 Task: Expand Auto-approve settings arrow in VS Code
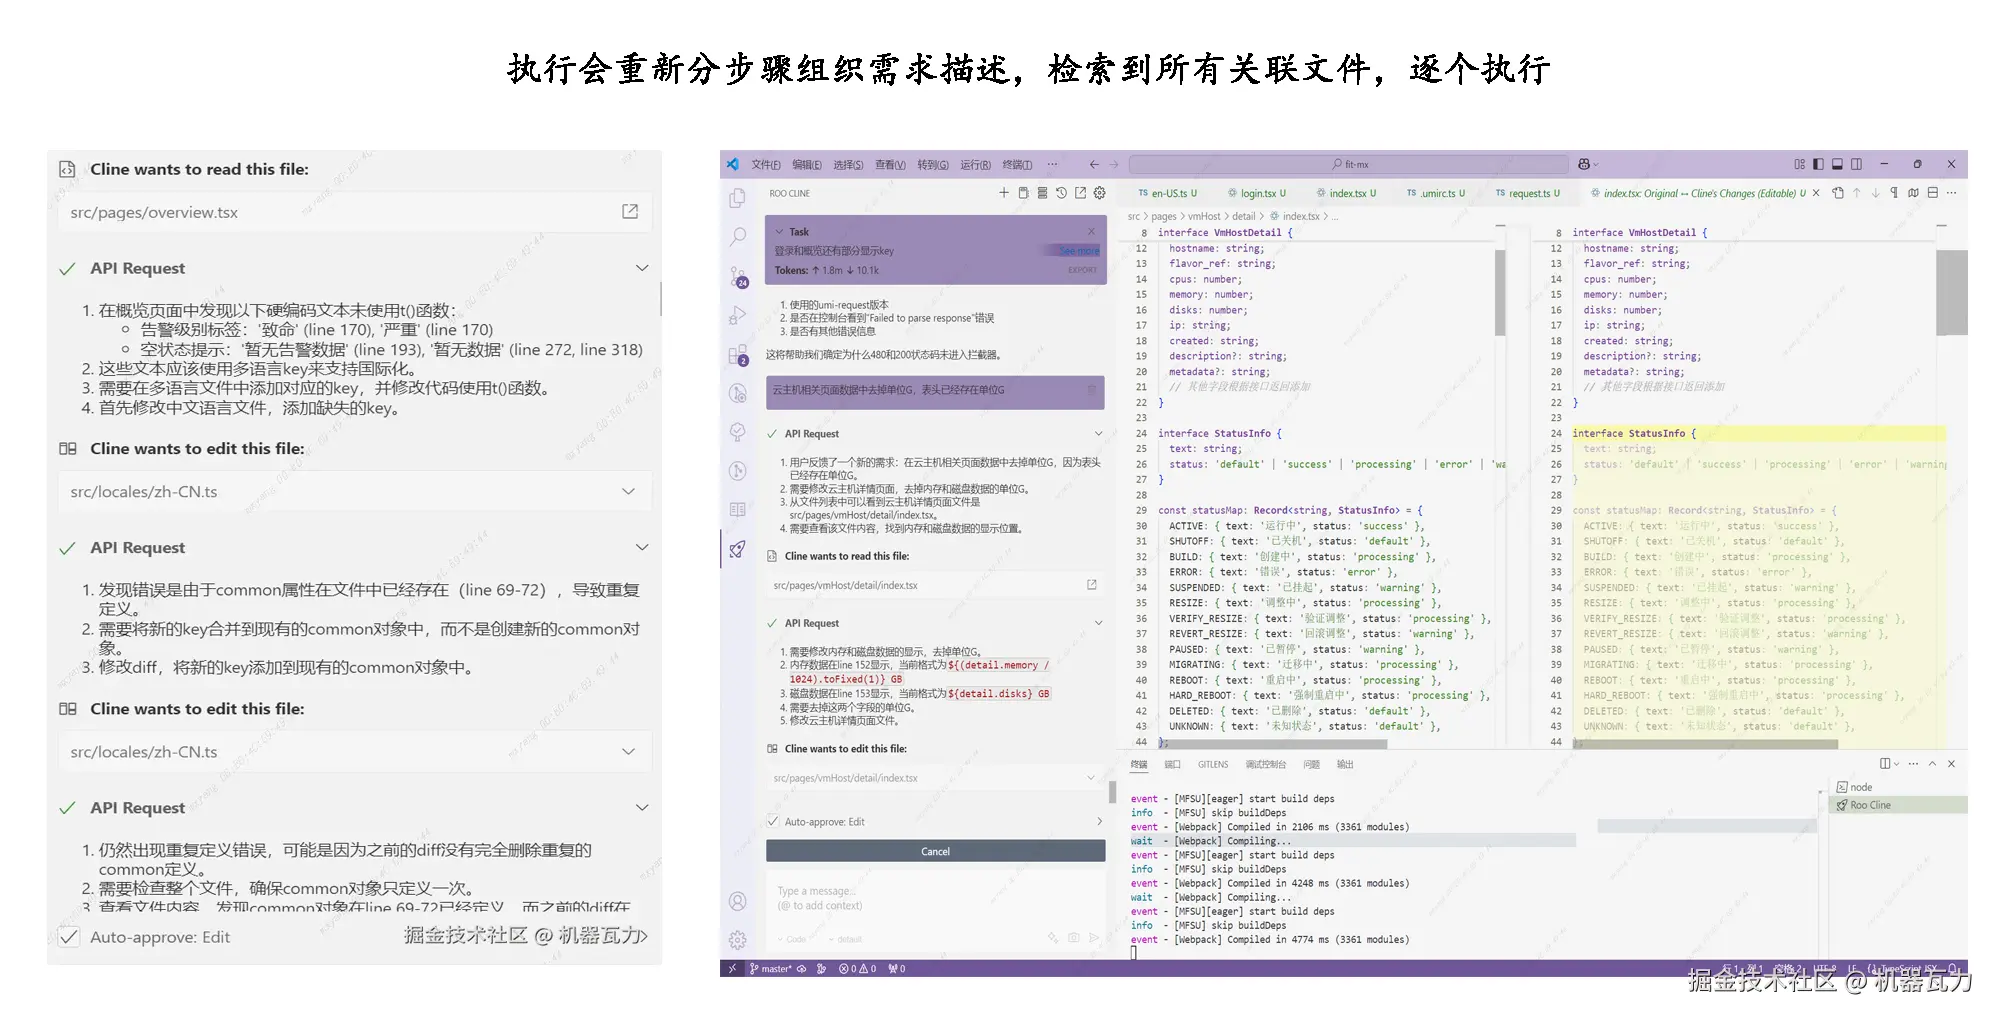pyautogui.click(x=1099, y=822)
